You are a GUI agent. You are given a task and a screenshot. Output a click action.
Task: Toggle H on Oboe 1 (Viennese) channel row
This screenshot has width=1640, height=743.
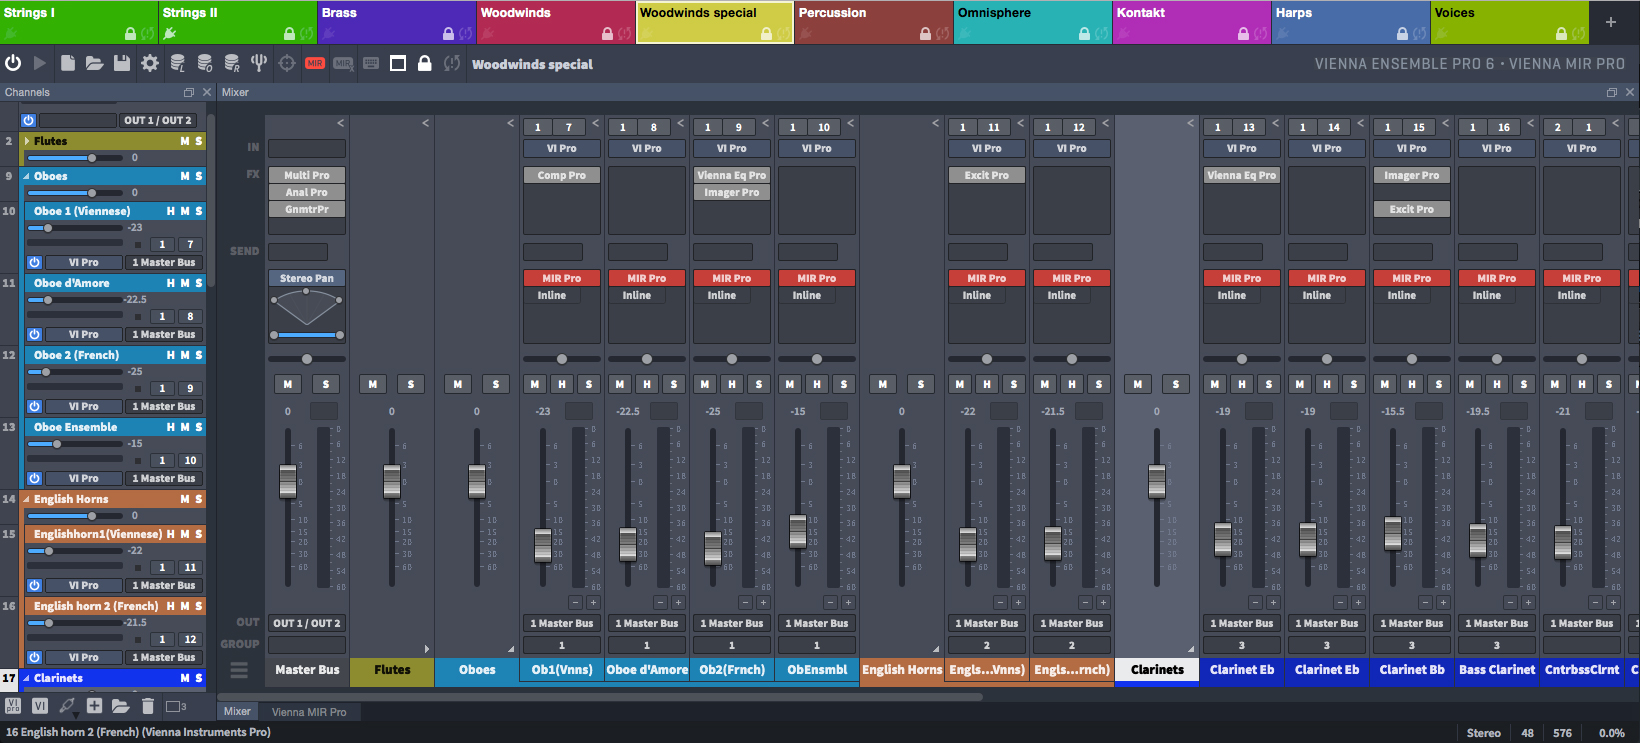click(171, 211)
